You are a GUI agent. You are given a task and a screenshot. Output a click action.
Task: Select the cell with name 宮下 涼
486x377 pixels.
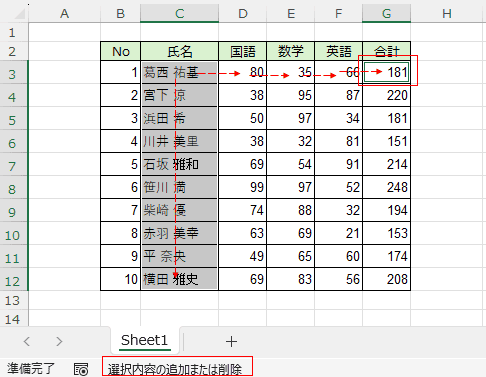point(179,95)
